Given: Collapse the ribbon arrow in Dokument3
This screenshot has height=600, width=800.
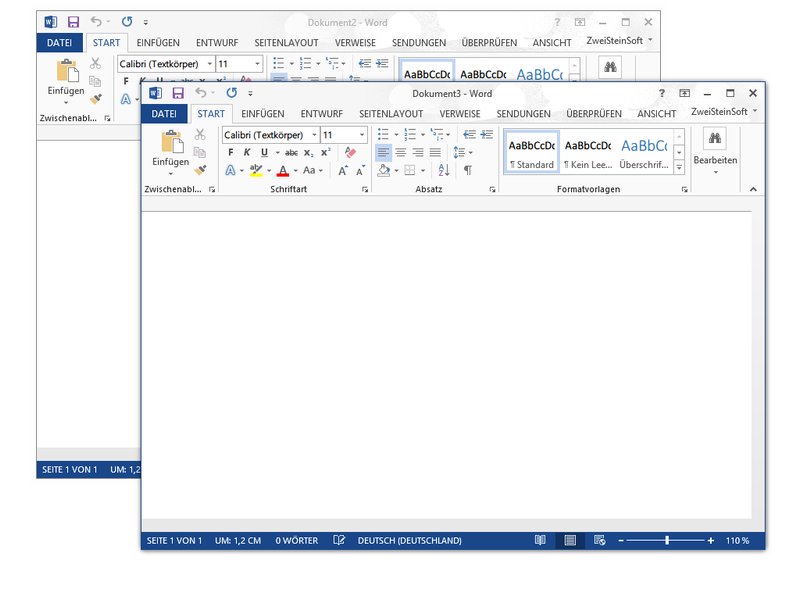Looking at the screenshot, I should point(753,189).
